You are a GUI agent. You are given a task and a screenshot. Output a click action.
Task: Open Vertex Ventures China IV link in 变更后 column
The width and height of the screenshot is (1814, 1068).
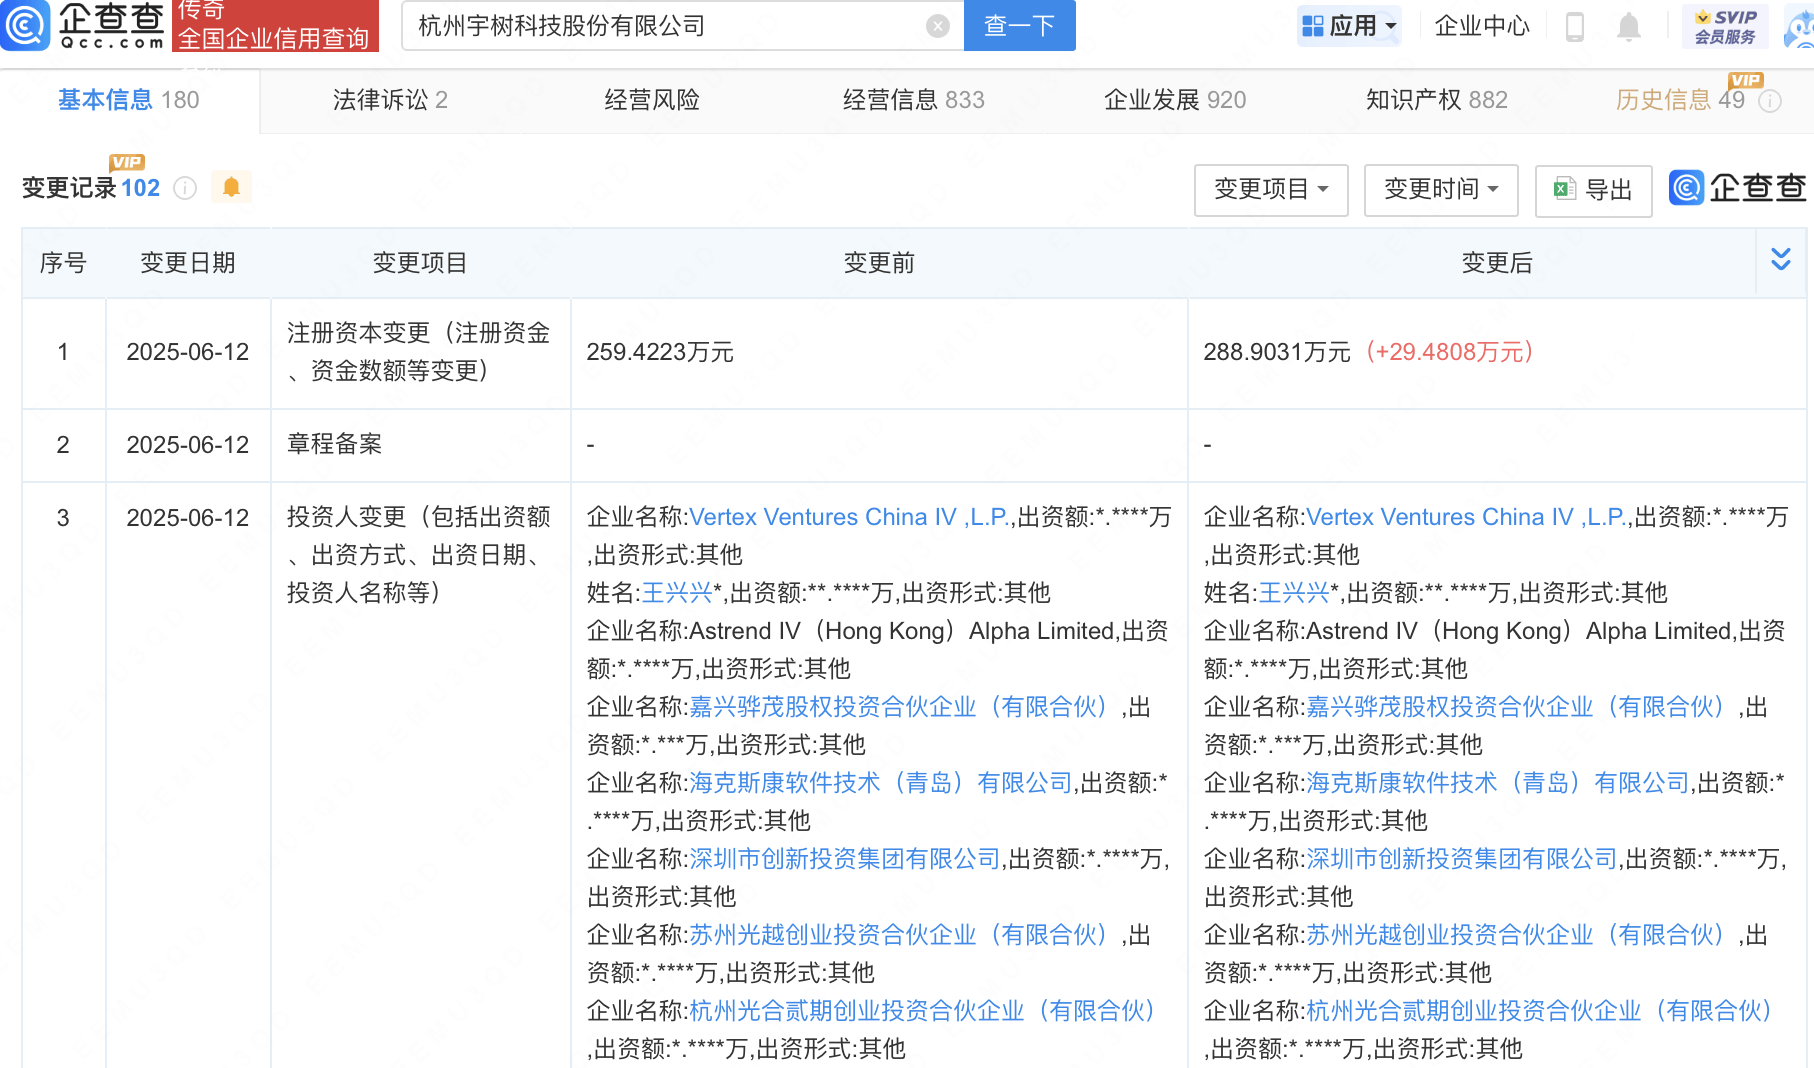(1466, 517)
